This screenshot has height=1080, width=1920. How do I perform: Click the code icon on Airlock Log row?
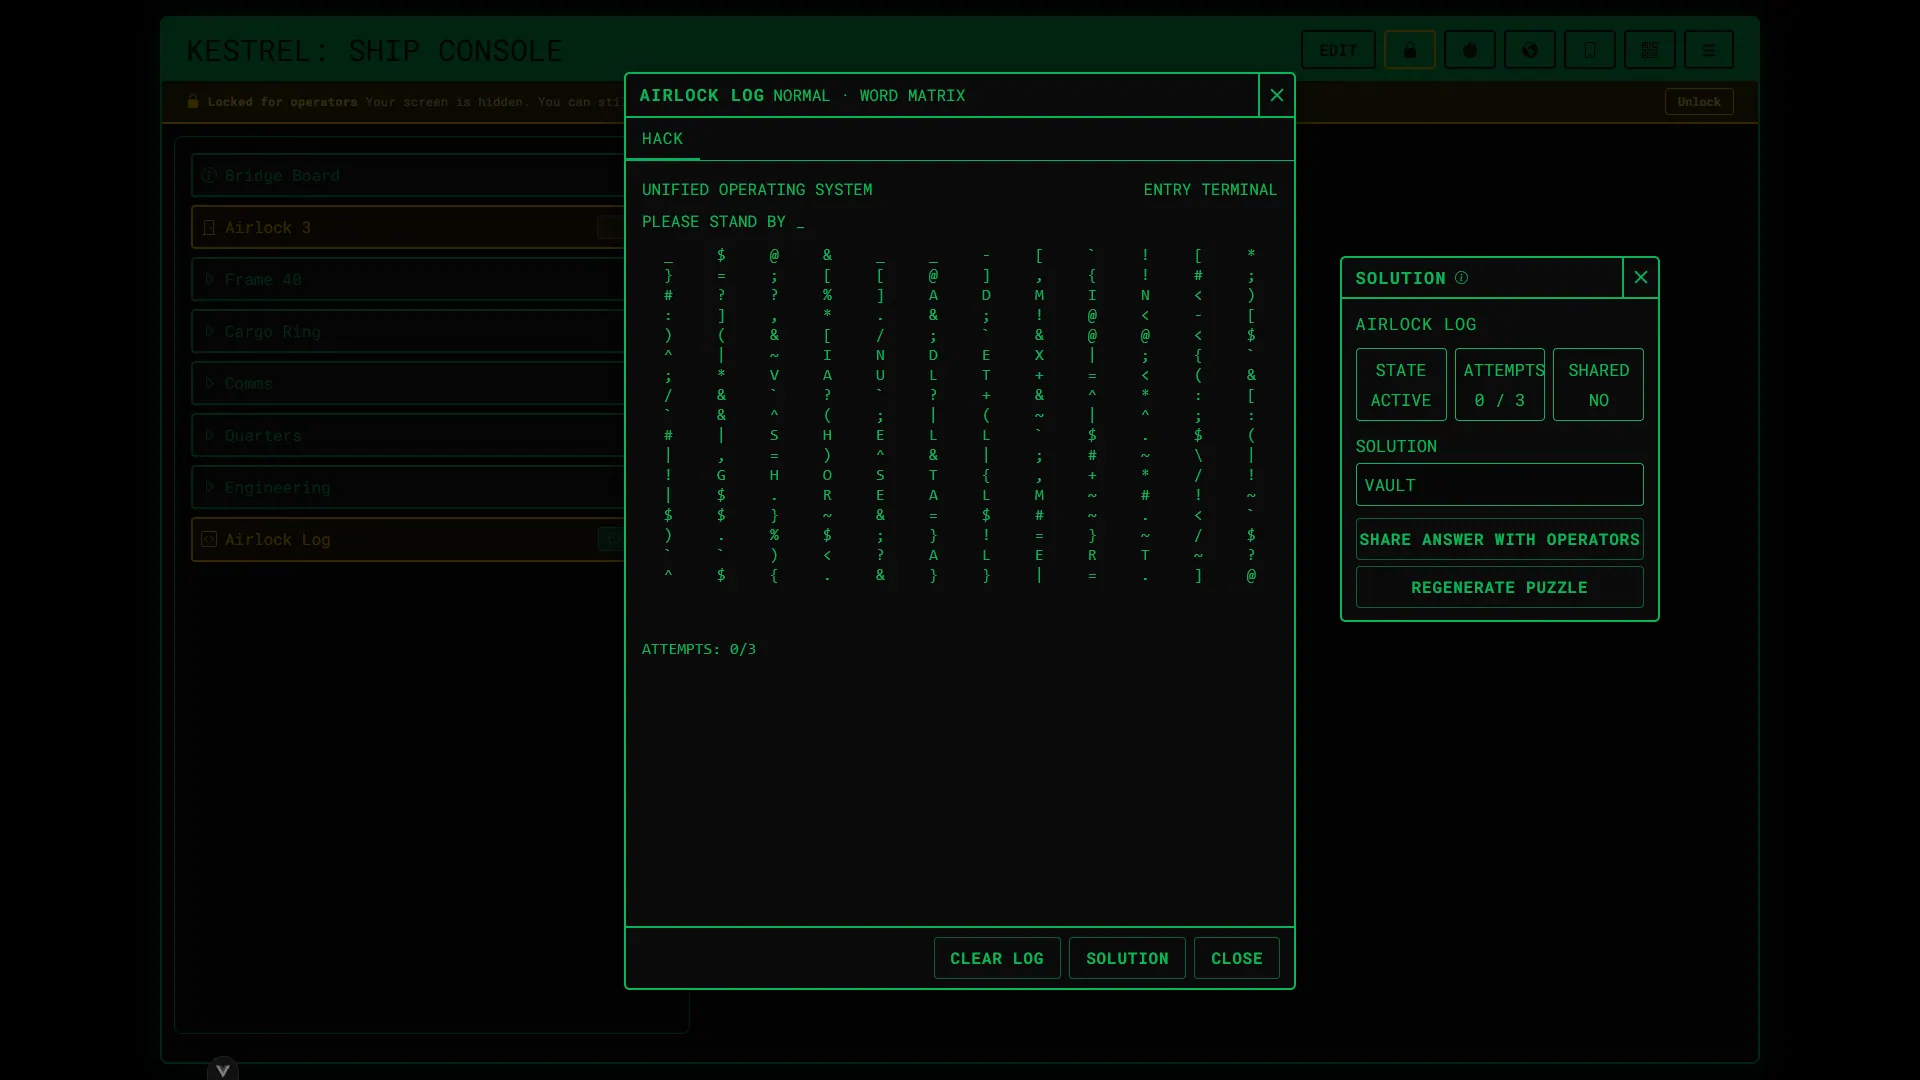click(x=209, y=539)
